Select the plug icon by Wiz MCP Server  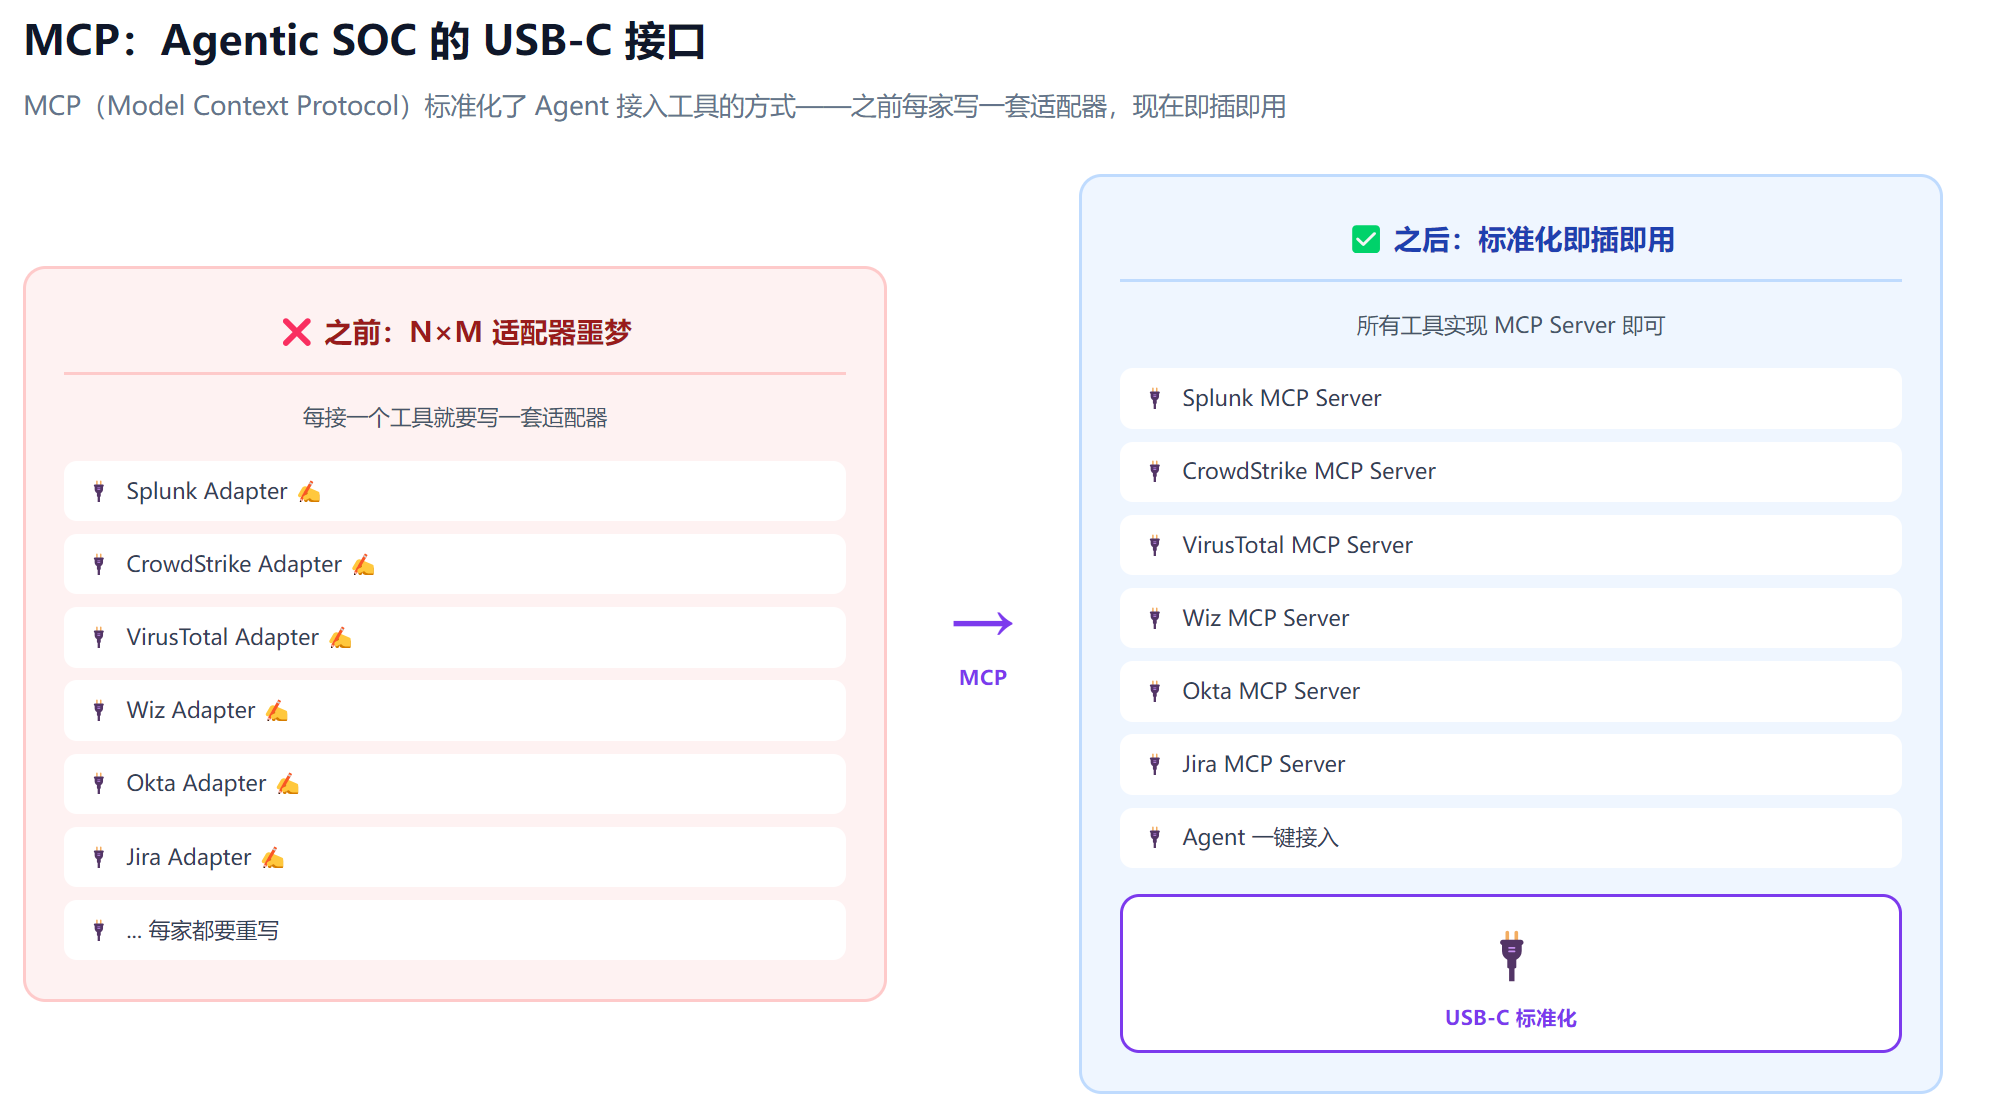[x=1155, y=618]
